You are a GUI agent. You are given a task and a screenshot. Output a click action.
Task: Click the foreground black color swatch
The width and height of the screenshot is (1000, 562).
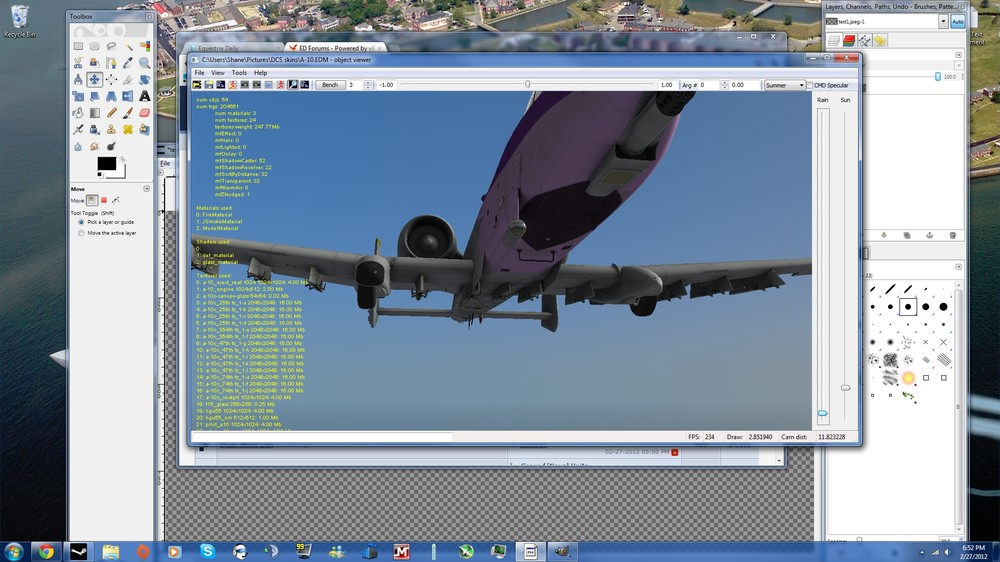pyautogui.click(x=107, y=163)
